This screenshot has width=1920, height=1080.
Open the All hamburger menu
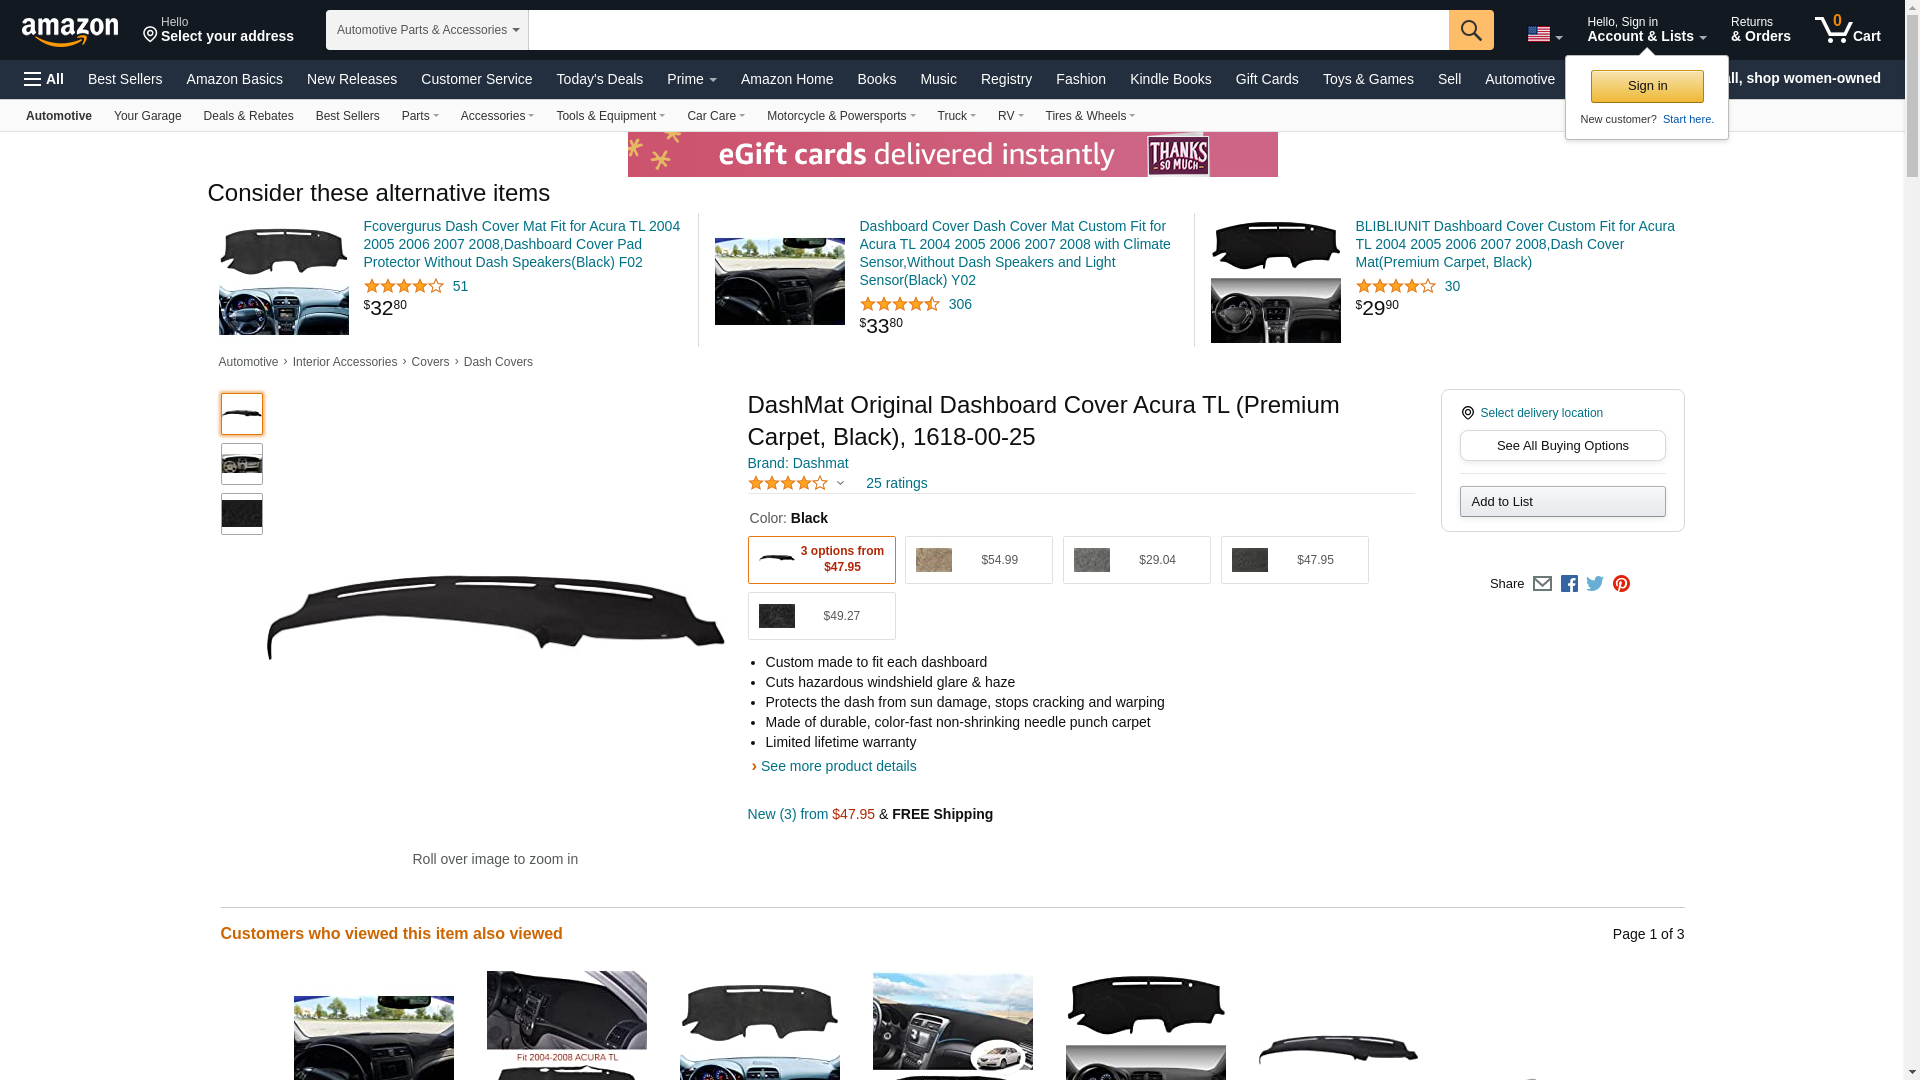coord(44,79)
